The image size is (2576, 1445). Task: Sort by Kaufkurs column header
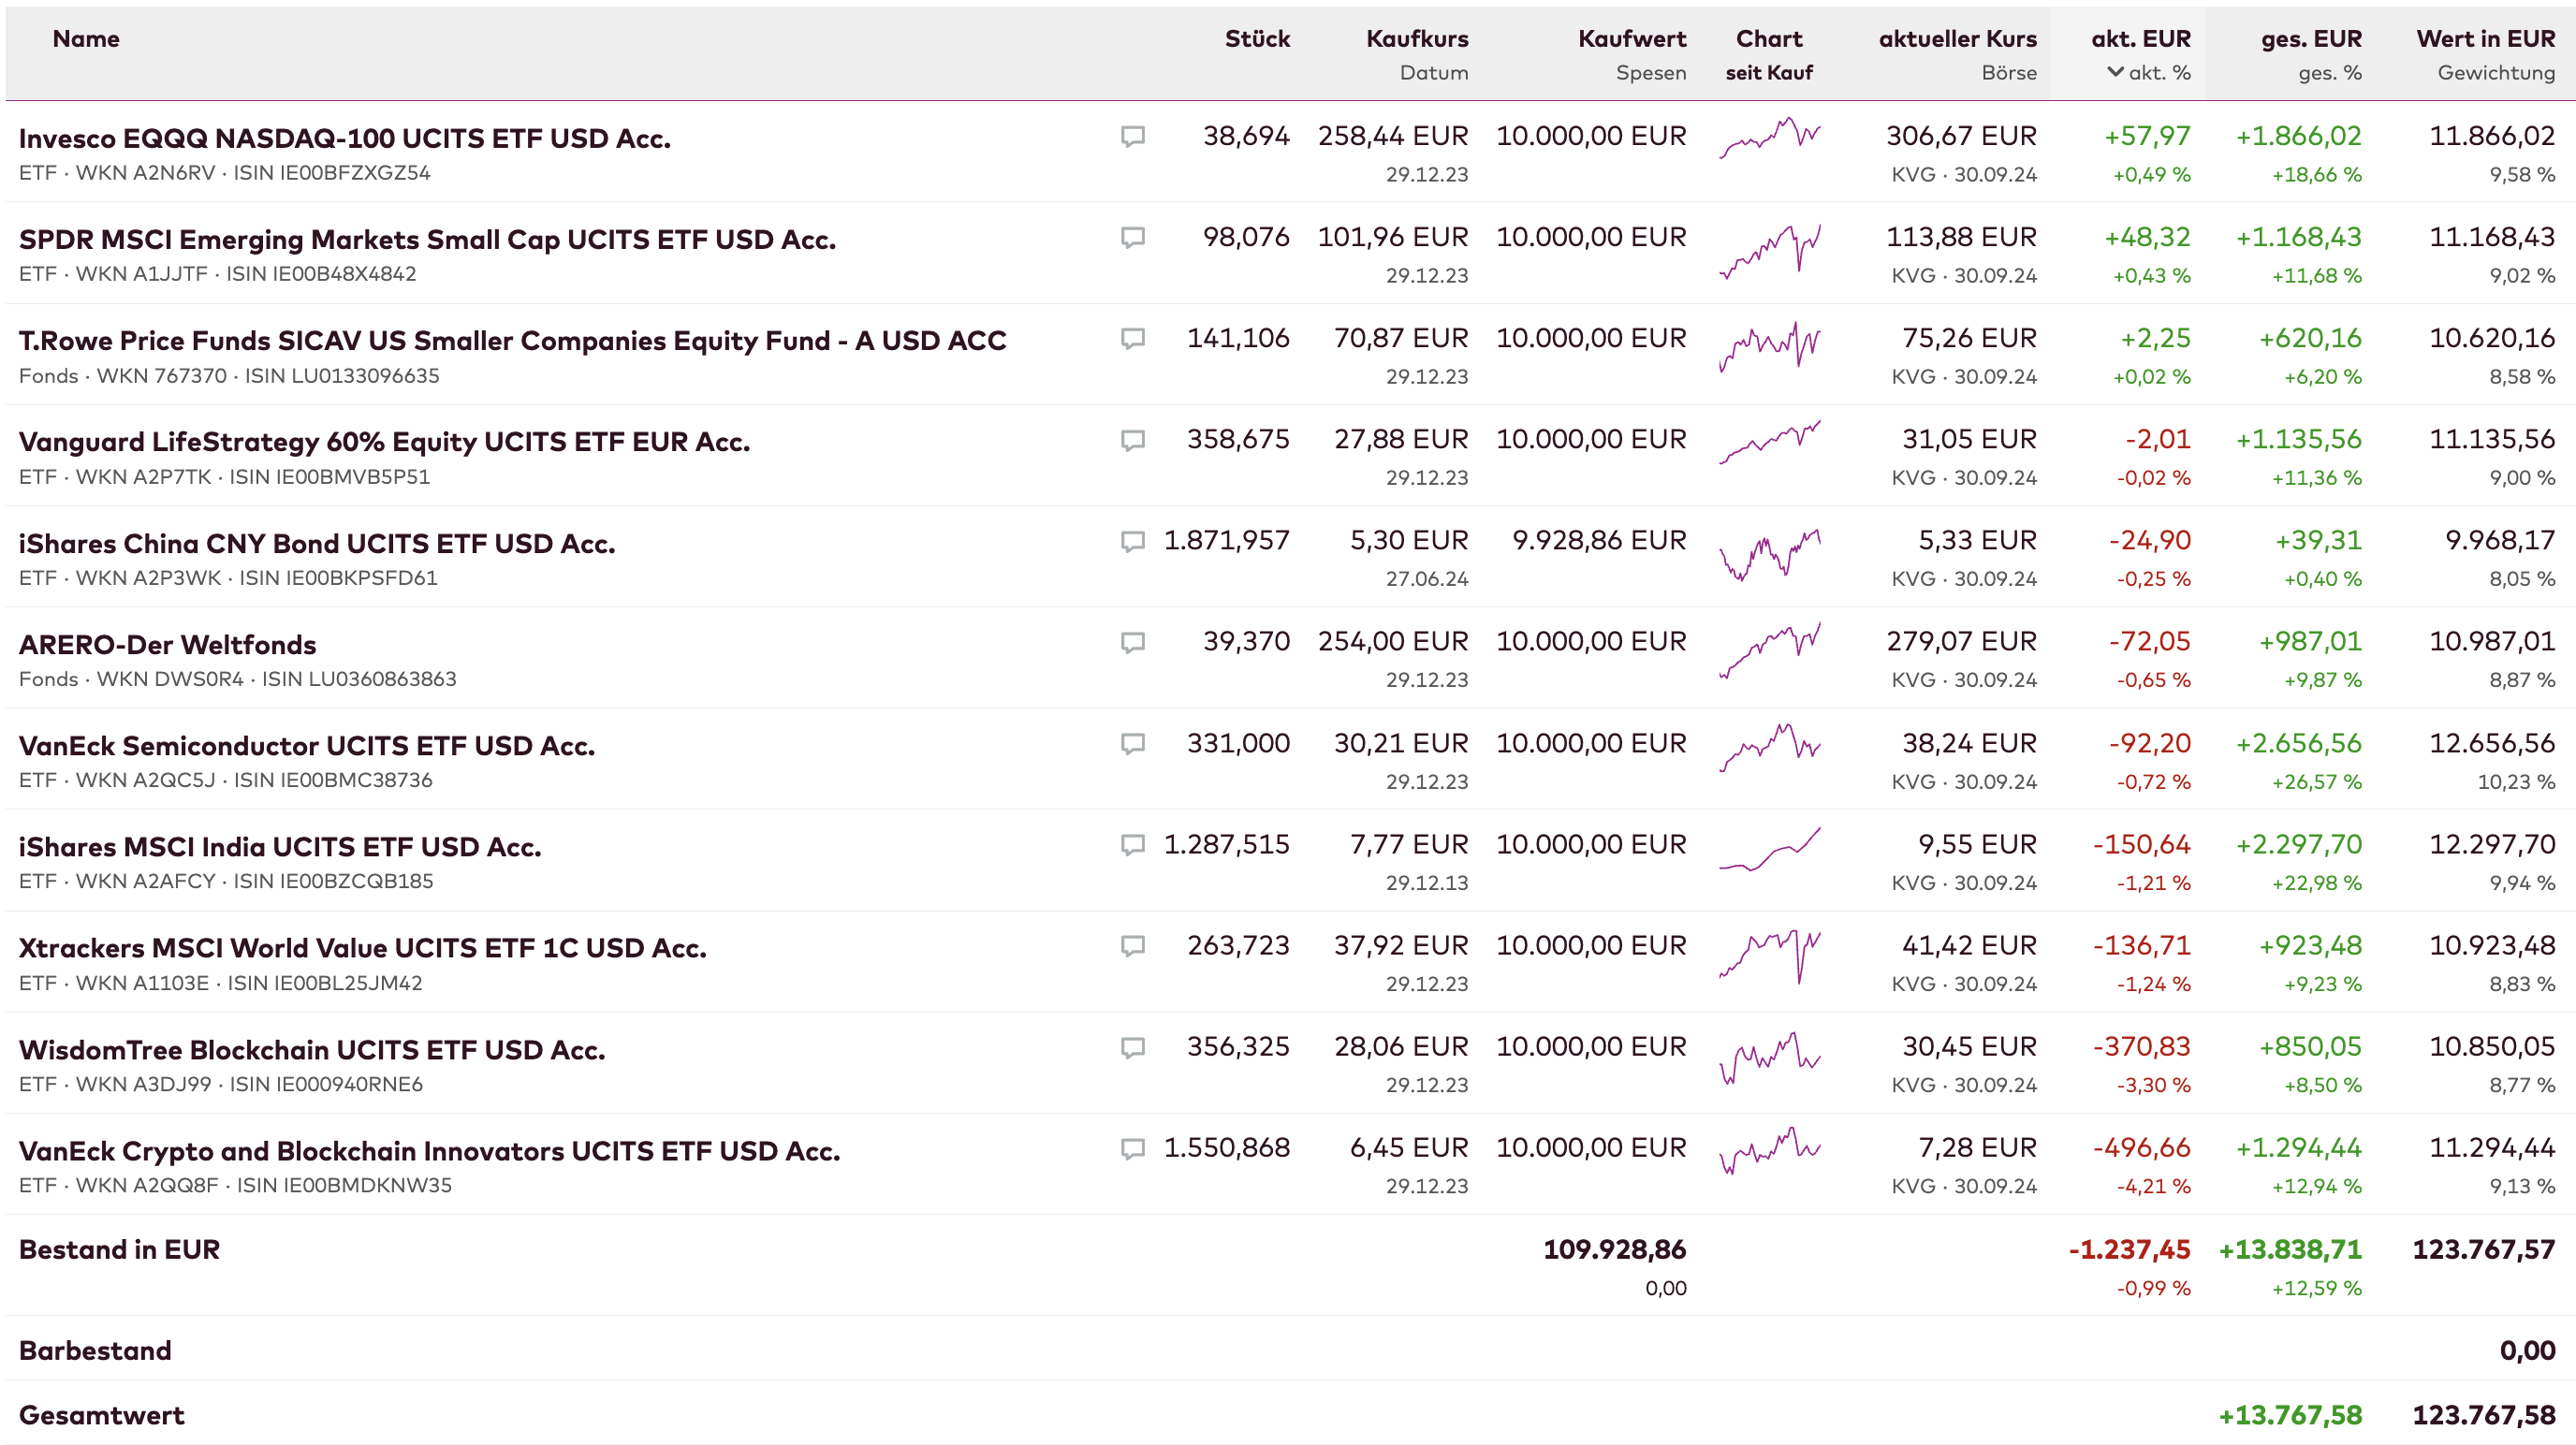[x=1417, y=39]
